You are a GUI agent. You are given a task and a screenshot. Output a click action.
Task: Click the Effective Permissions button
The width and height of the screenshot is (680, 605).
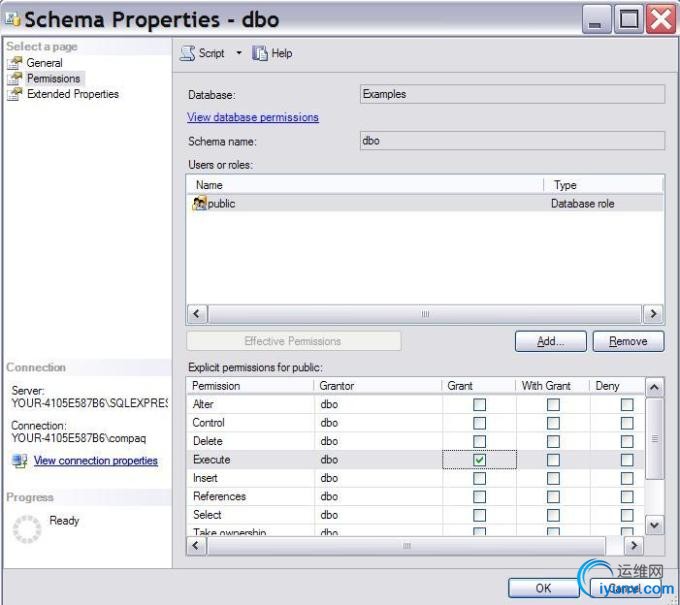click(293, 341)
